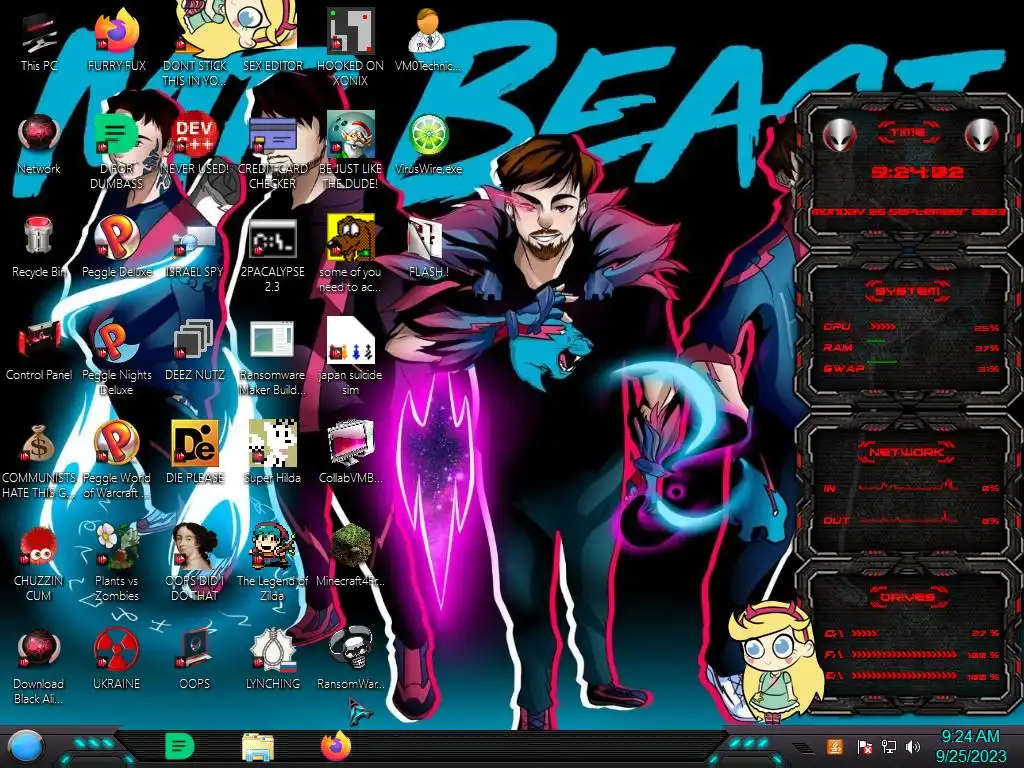Open the taskbar clock showing 9:24 AM

pyautogui.click(x=970, y=746)
